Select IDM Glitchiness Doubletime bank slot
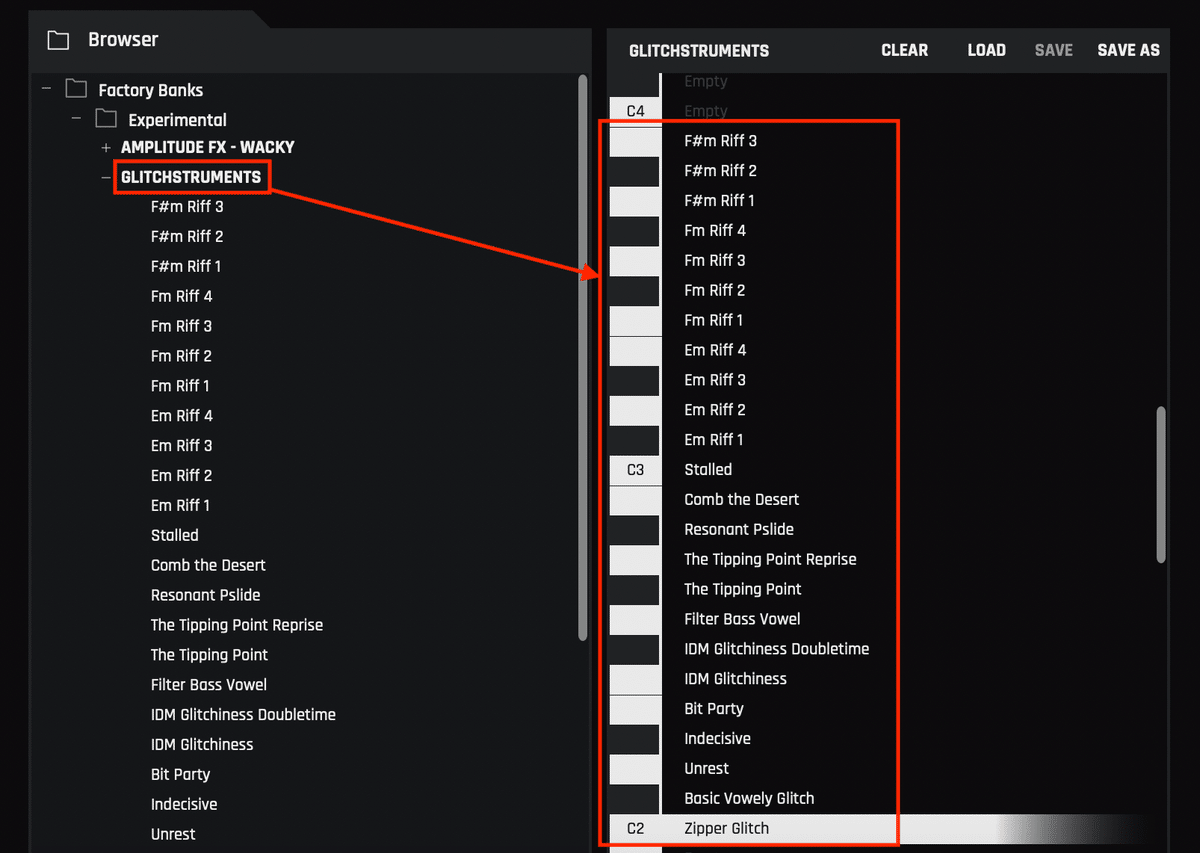 [777, 649]
